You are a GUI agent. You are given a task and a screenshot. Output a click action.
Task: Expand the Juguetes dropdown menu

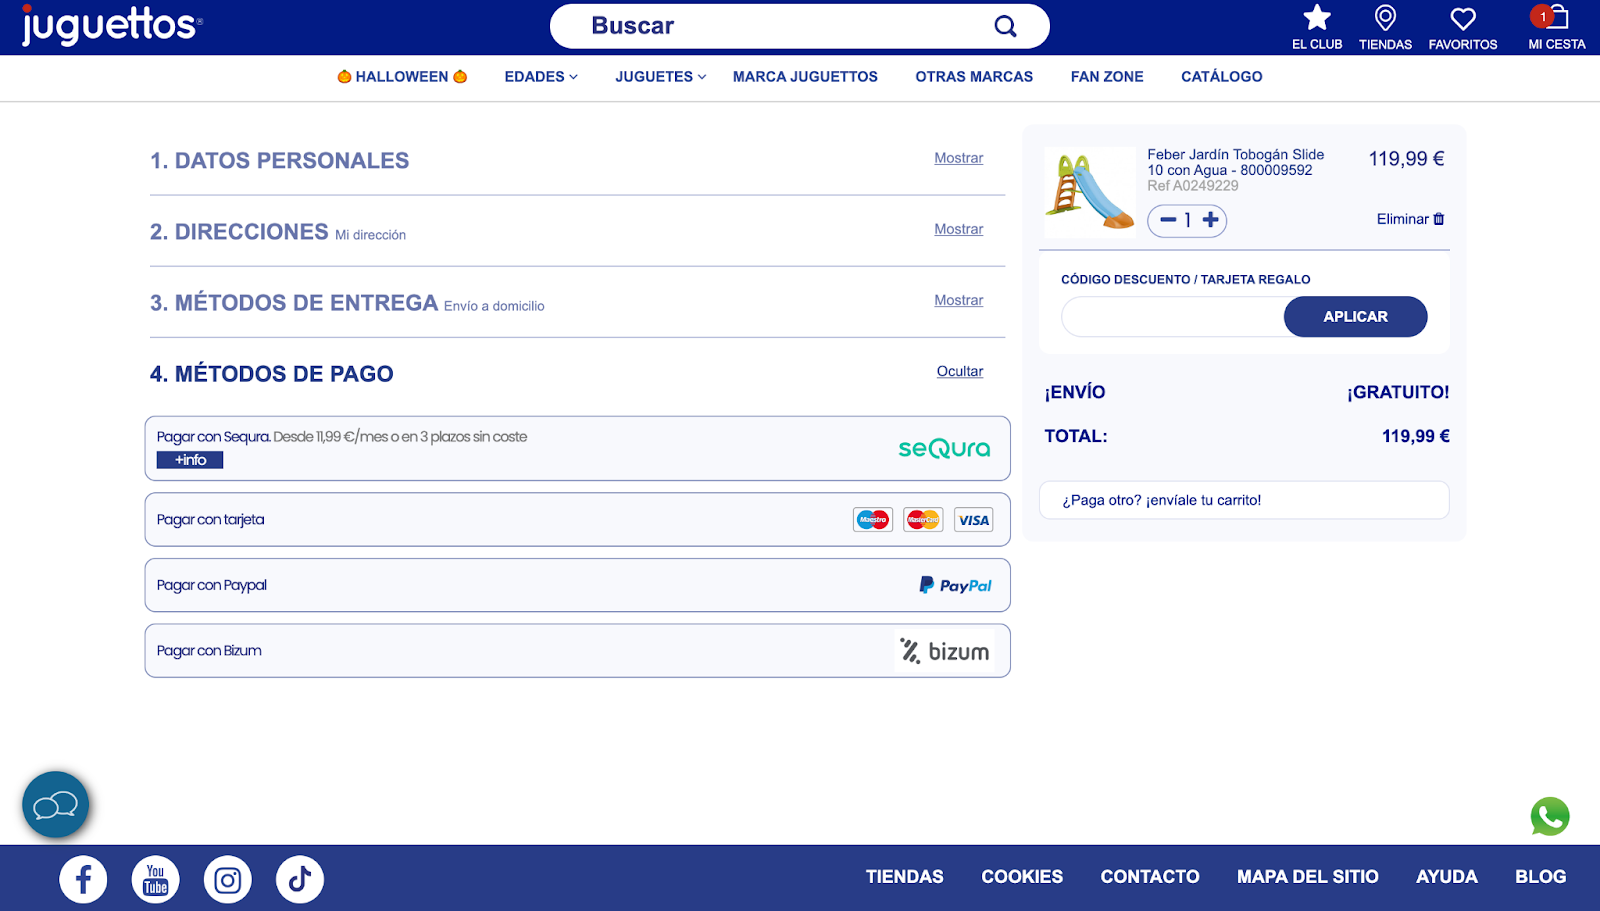click(x=660, y=76)
